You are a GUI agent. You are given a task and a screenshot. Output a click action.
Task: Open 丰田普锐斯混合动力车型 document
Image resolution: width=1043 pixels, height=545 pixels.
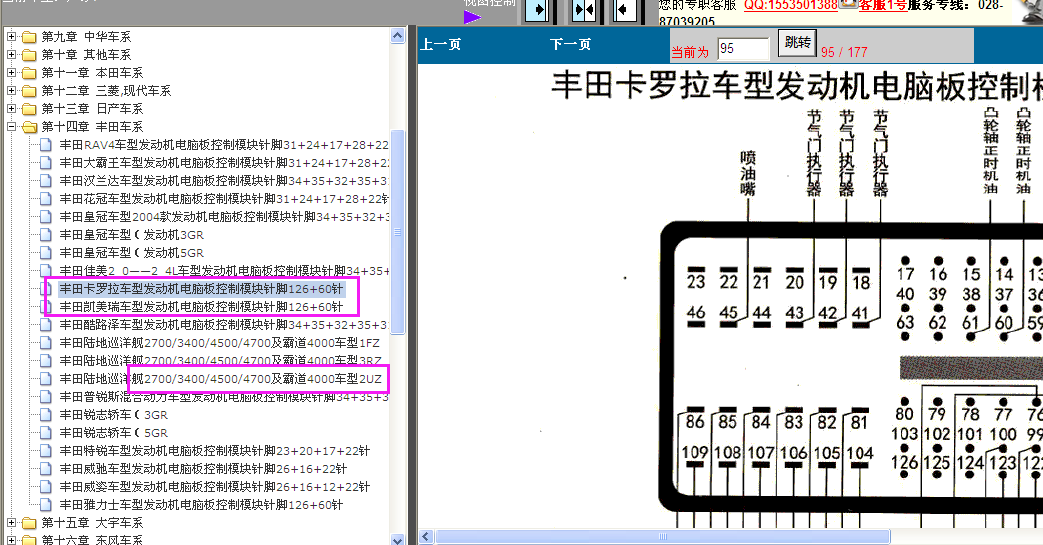(224, 396)
